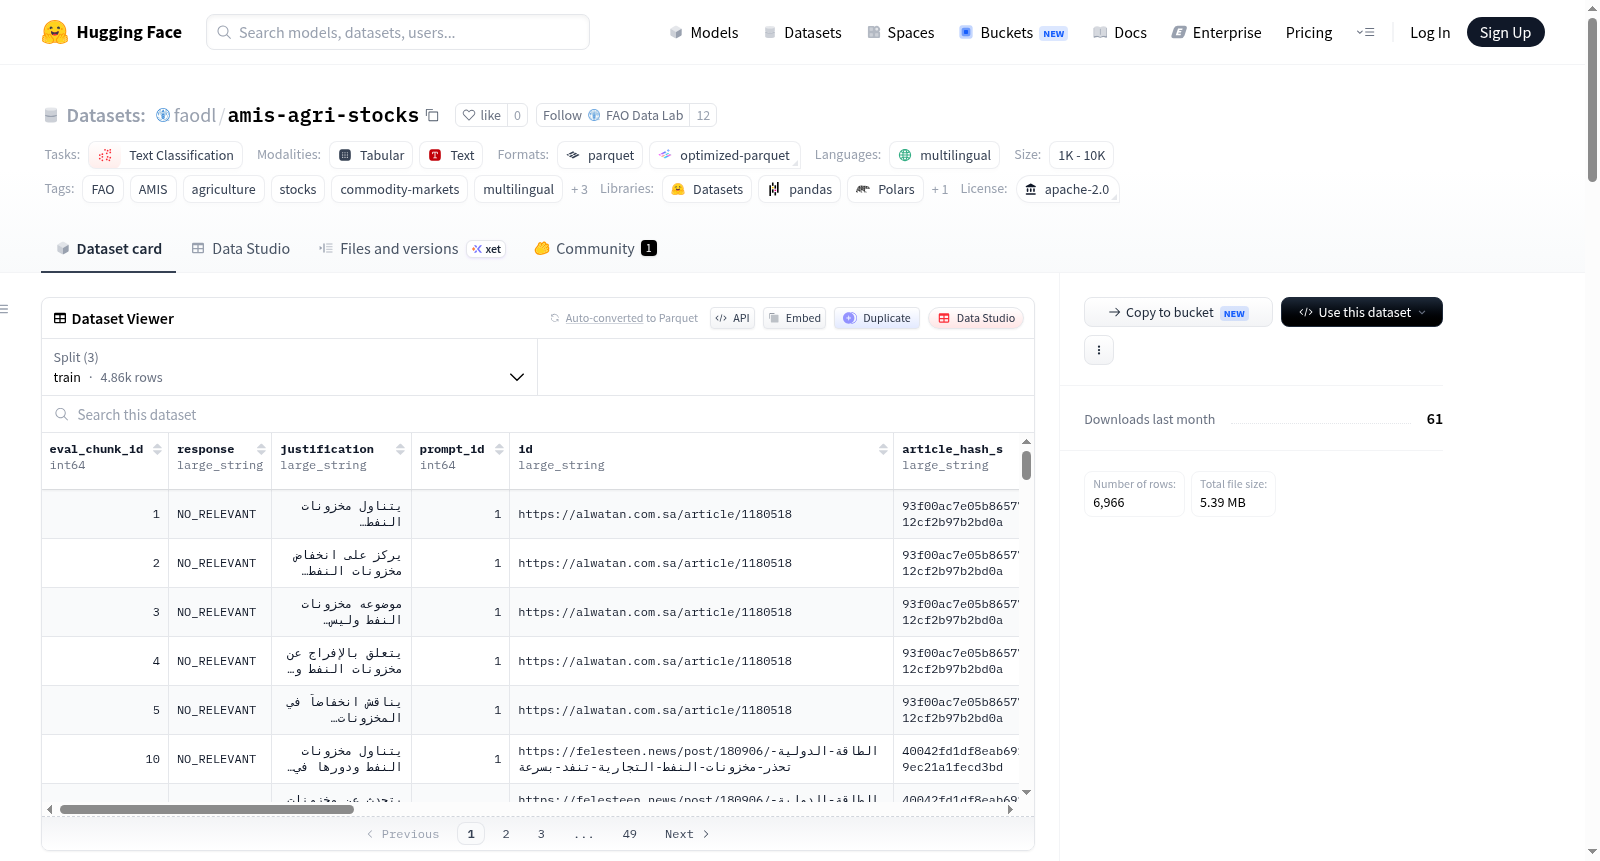Sort by the justification column
Screen dimensions: 1600x861
[x=400, y=449]
